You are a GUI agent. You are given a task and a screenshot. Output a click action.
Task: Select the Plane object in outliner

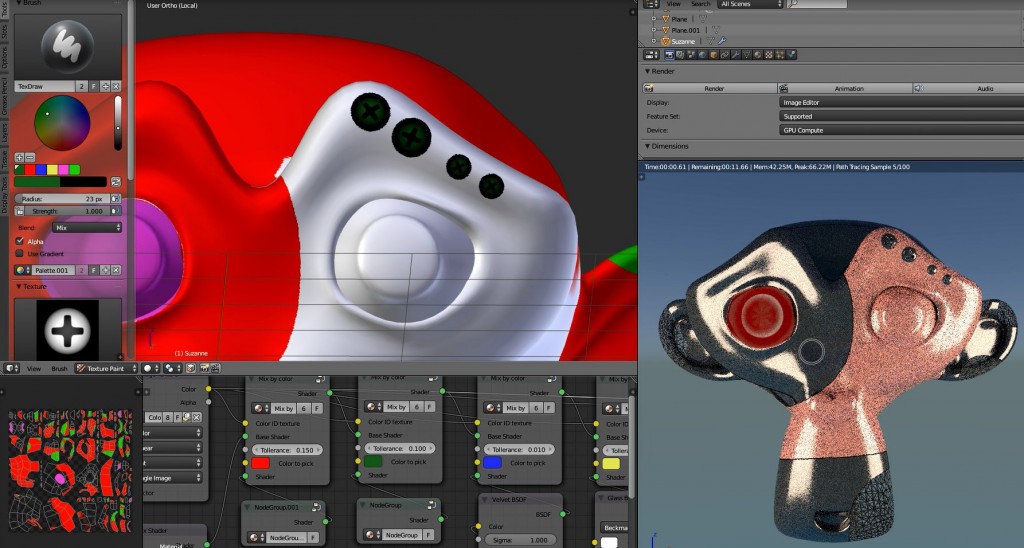679,19
